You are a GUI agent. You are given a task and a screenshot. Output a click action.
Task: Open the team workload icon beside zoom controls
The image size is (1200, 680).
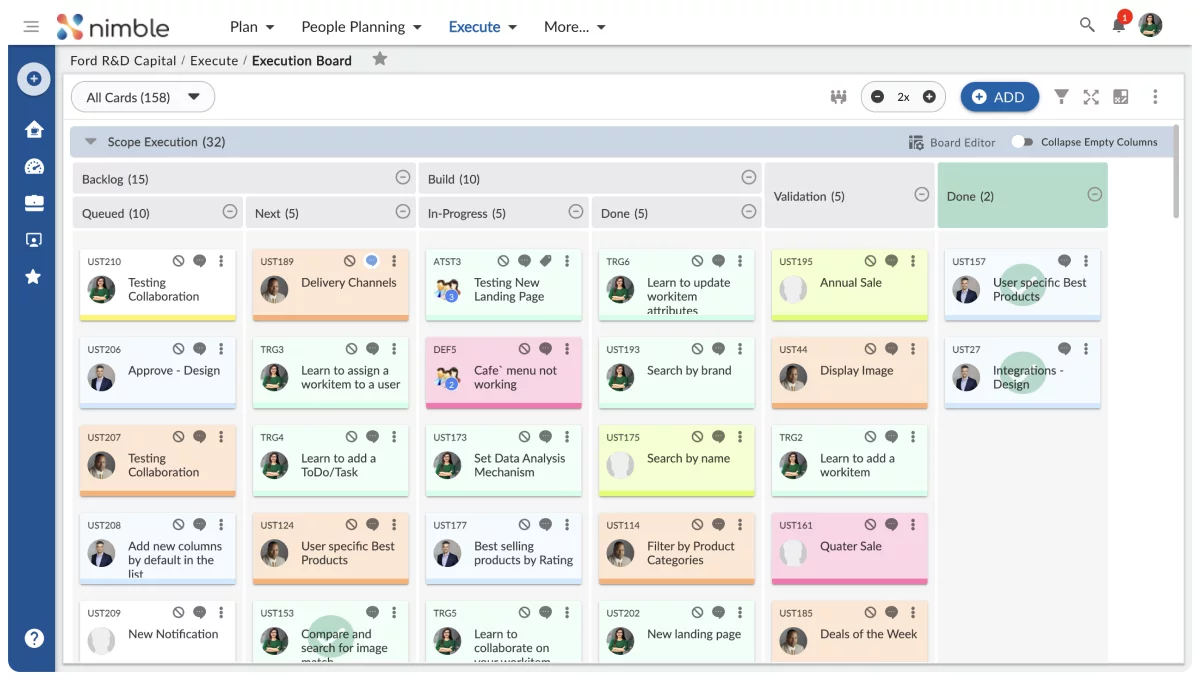coord(838,96)
